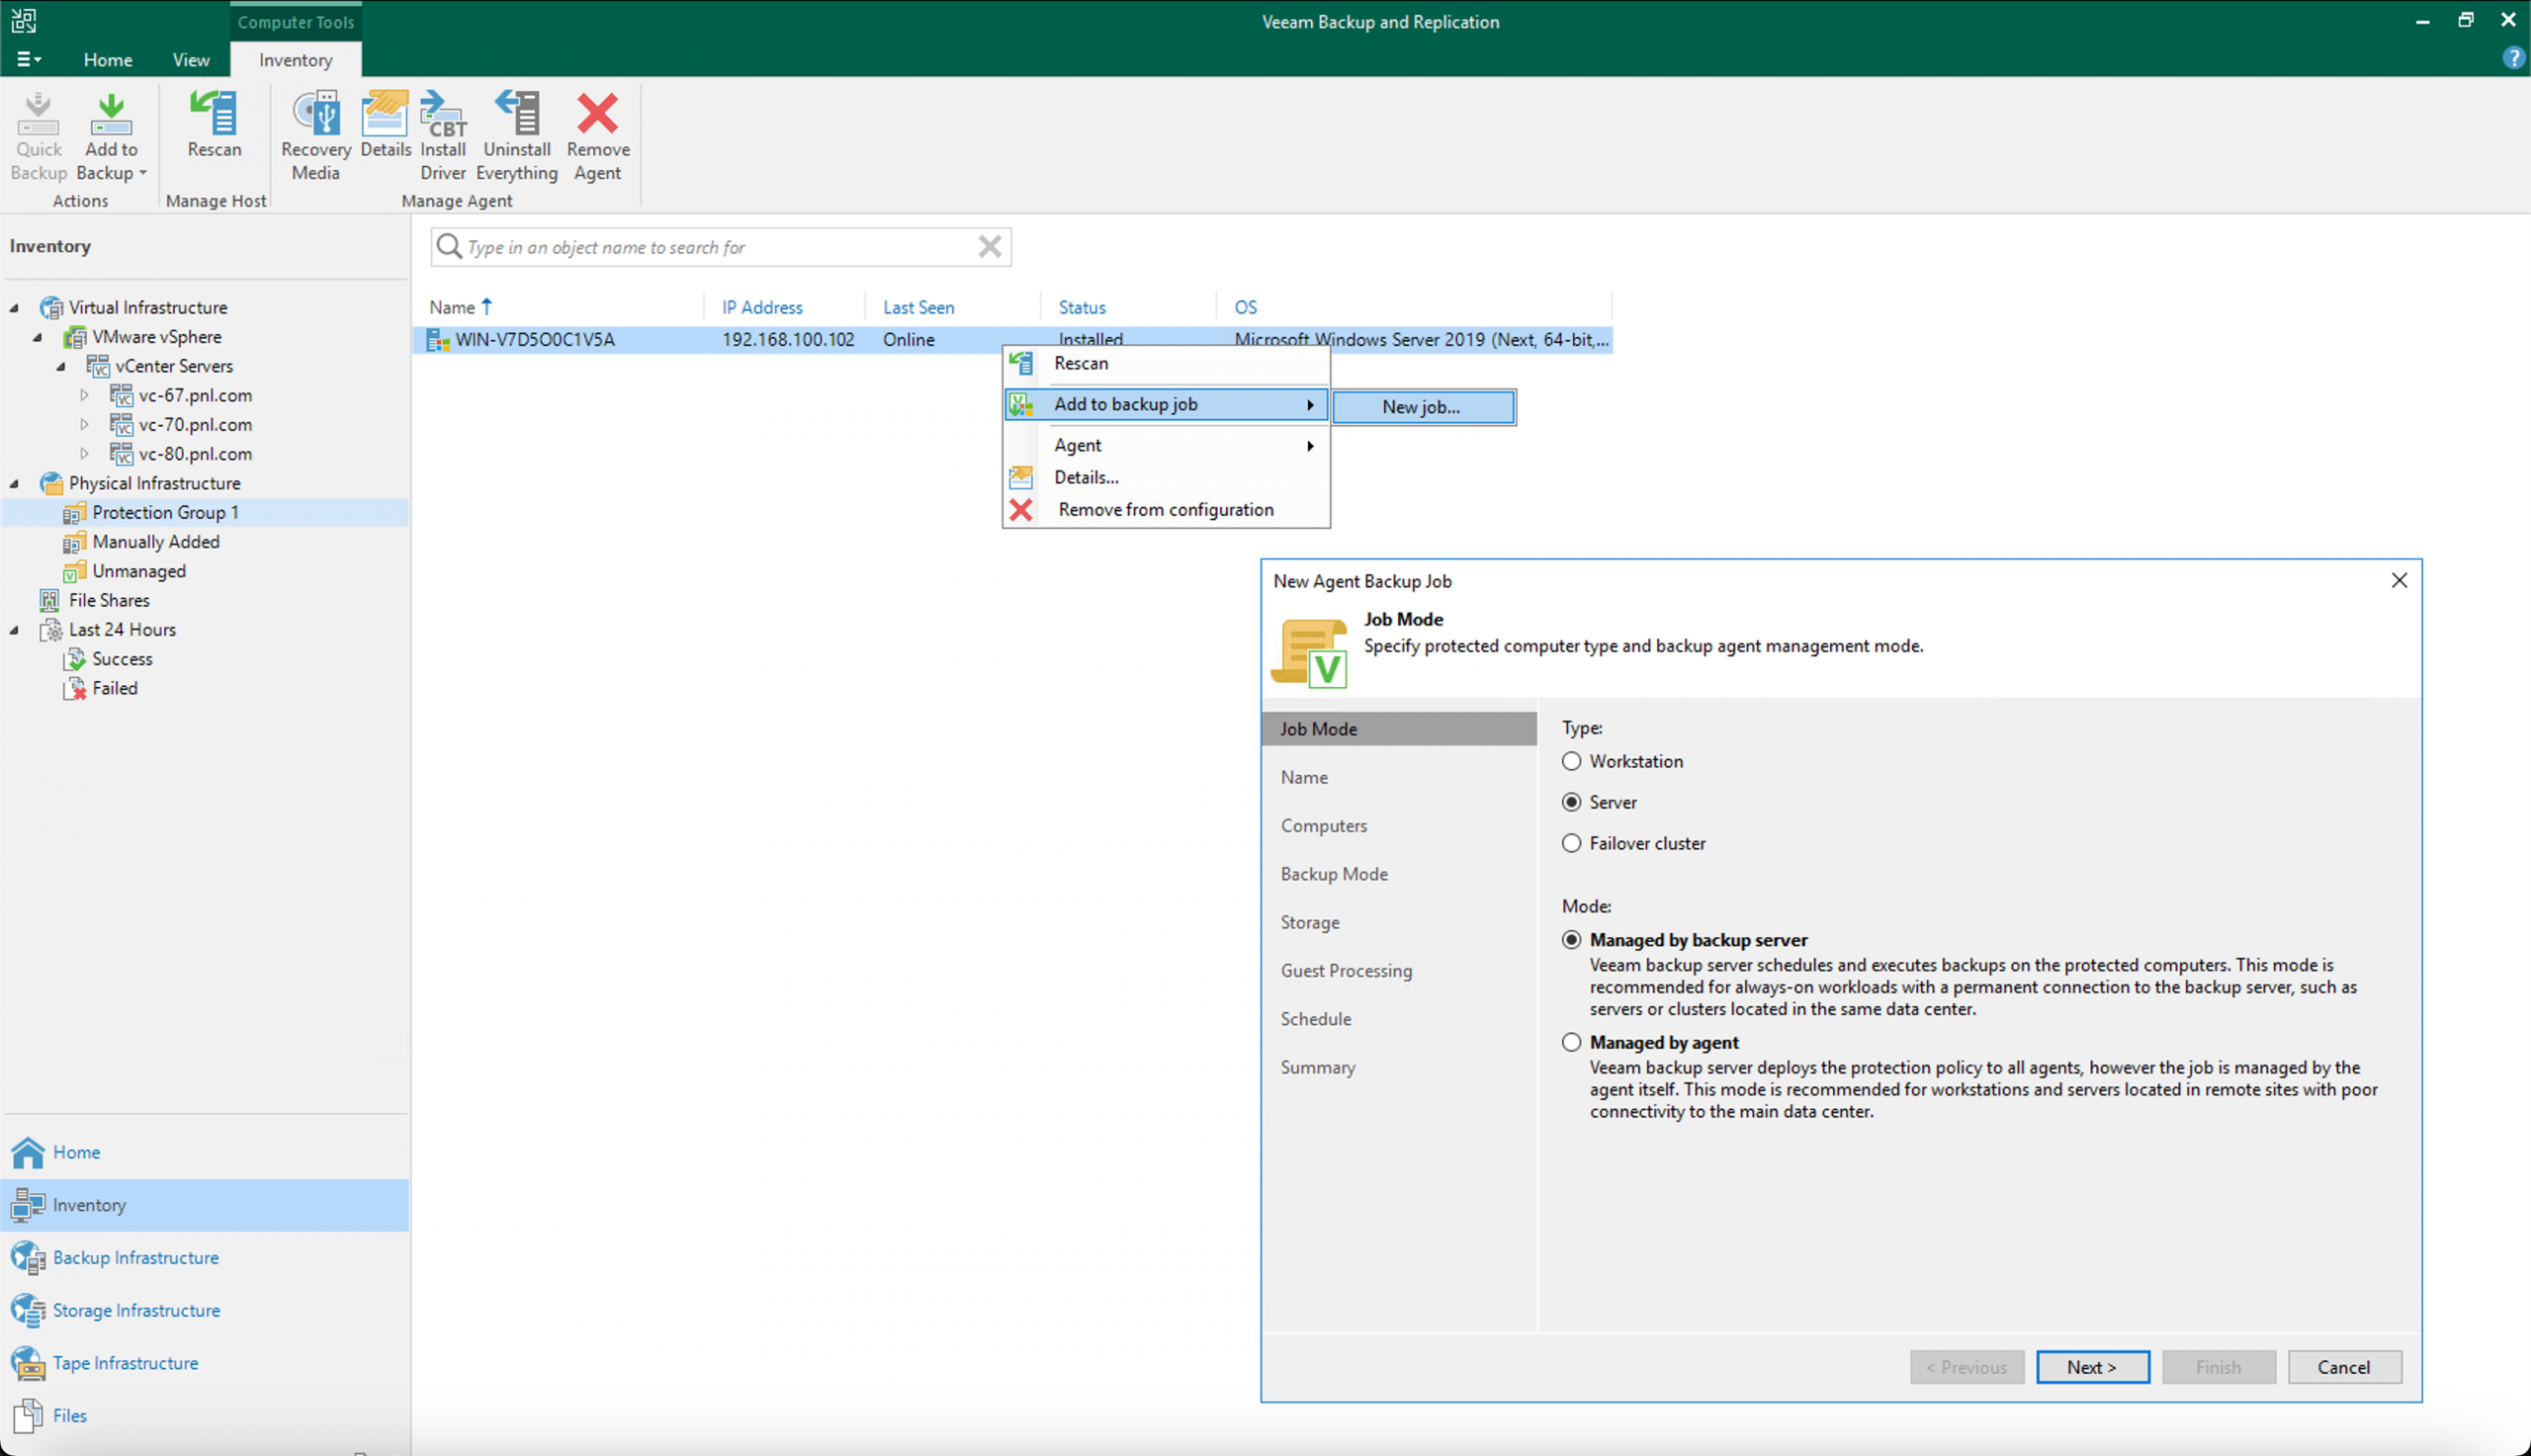
Task: Expand the vc-67.pnl.com server node
Action: click(84, 395)
